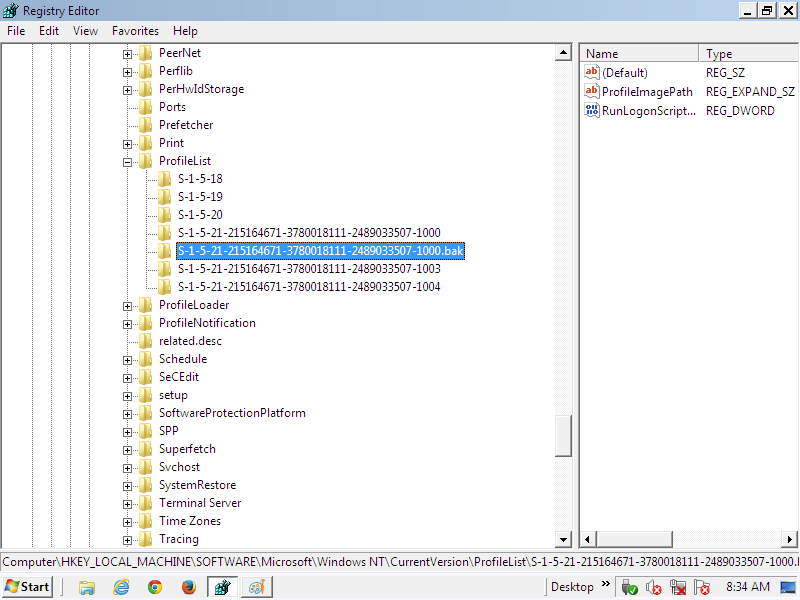The width and height of the screenshot is (800, 600).
Task: Click the ProfileImagePath string value icon
Action: click(591, 91)
